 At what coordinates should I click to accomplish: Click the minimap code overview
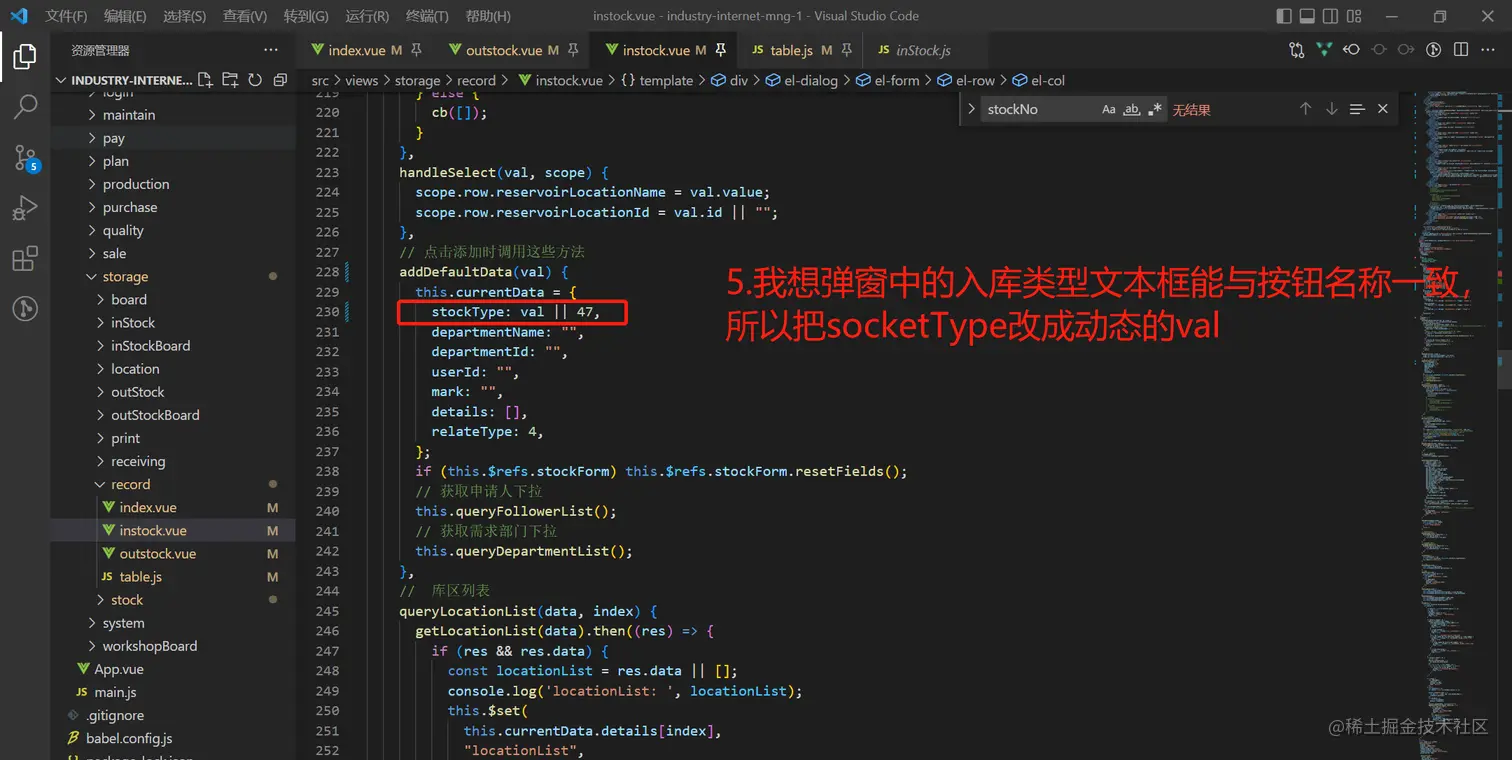(x=1458, y=425)
